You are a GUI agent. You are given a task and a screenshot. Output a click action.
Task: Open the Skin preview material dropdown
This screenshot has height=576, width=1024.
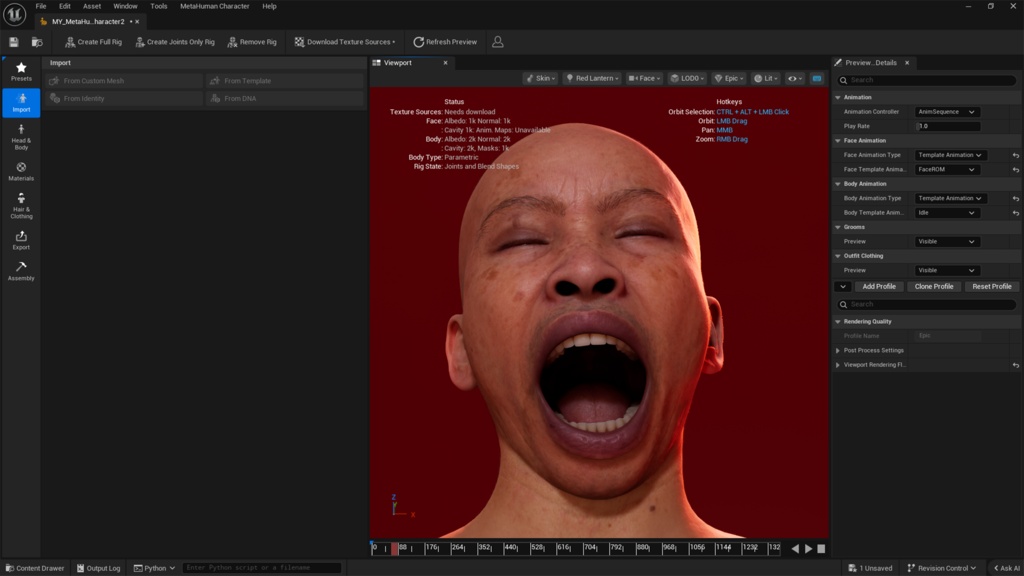(x=541, y=78)
